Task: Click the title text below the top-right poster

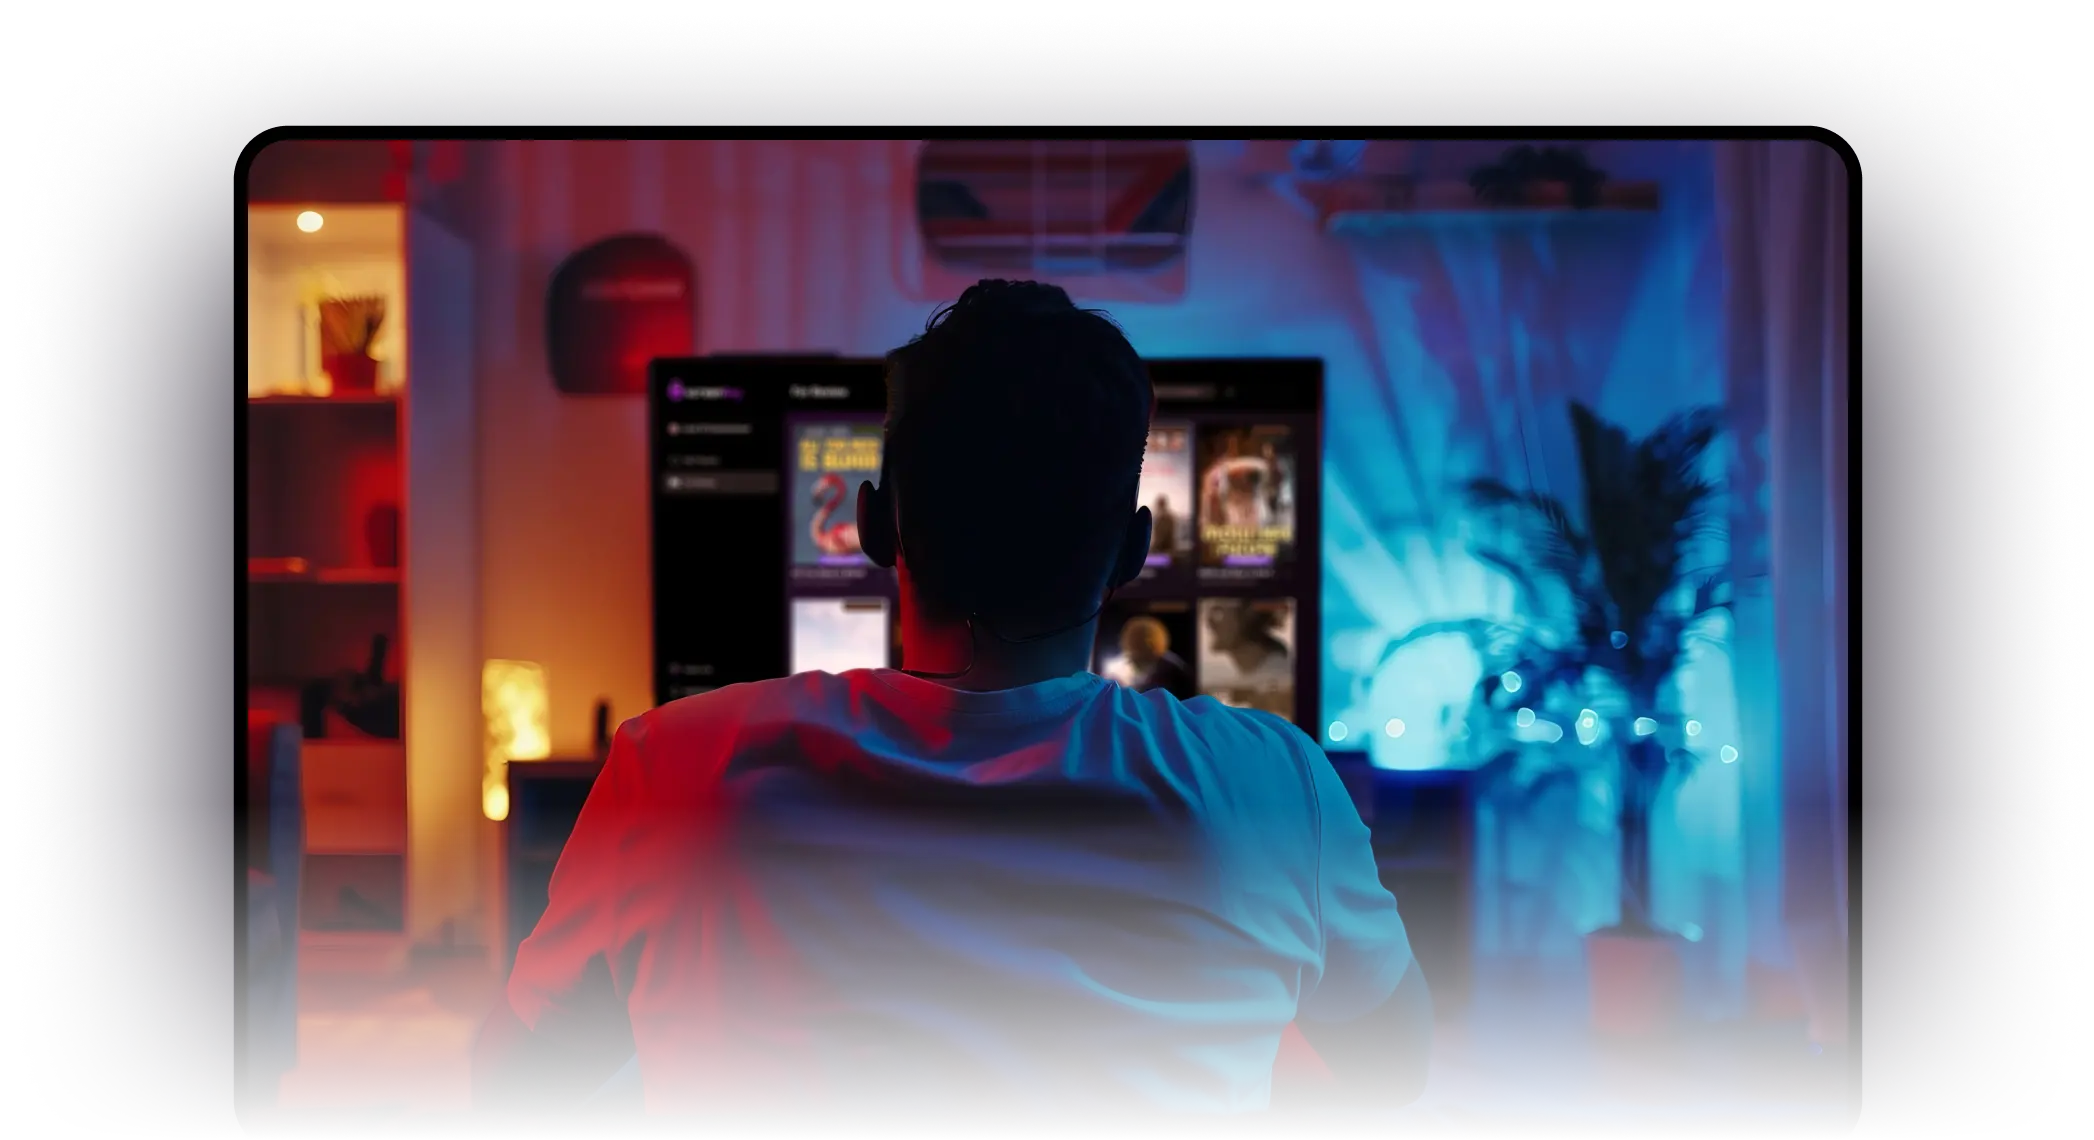Action: (x=1236, y=573)
